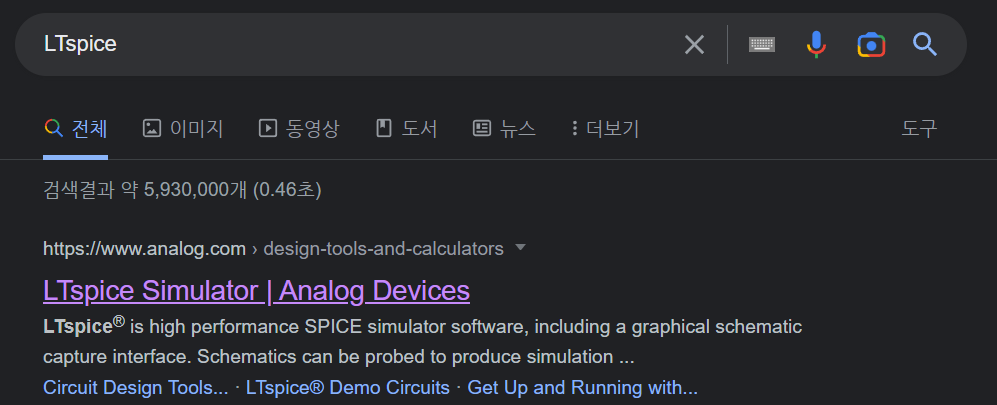Click the https://www.analog.com URL text
The image size is (997, 405).
(x=144, y=249)
